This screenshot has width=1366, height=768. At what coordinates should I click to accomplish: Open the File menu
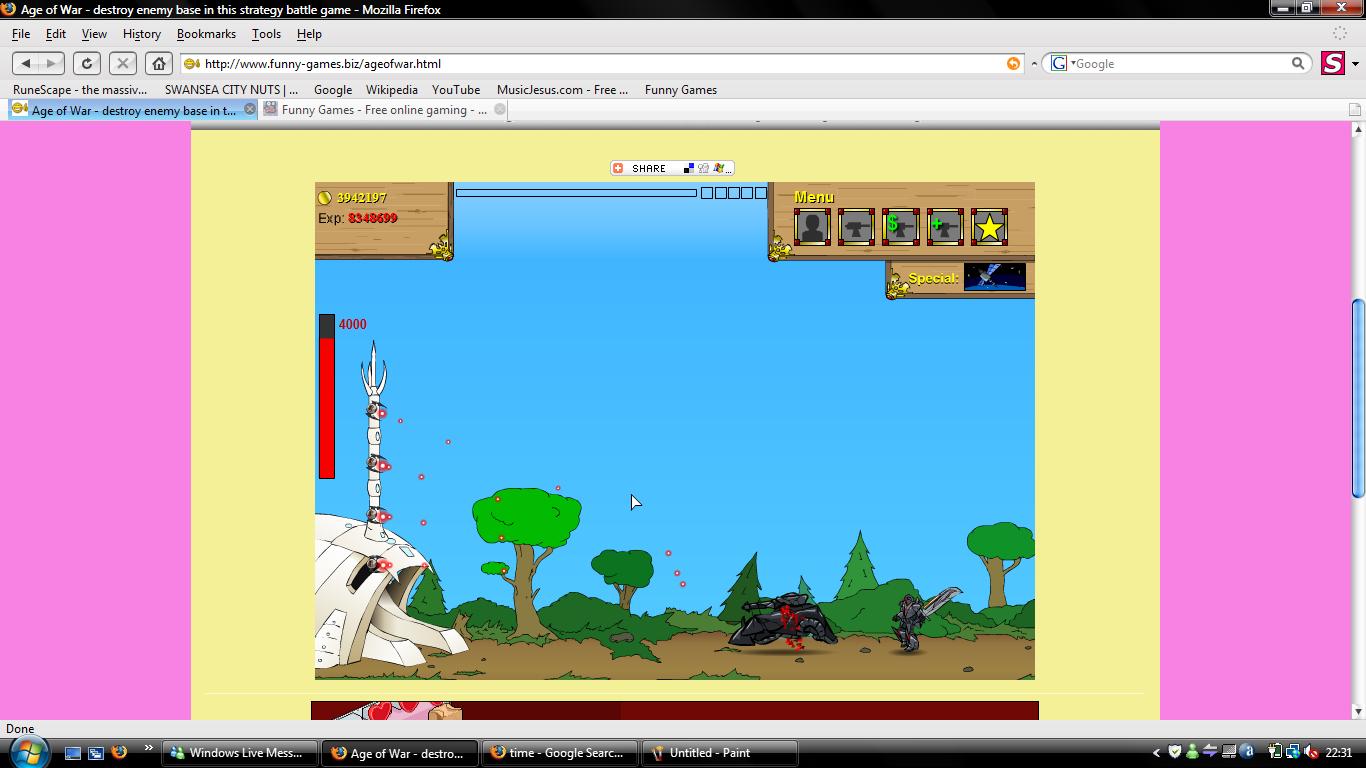click(20, 33)
